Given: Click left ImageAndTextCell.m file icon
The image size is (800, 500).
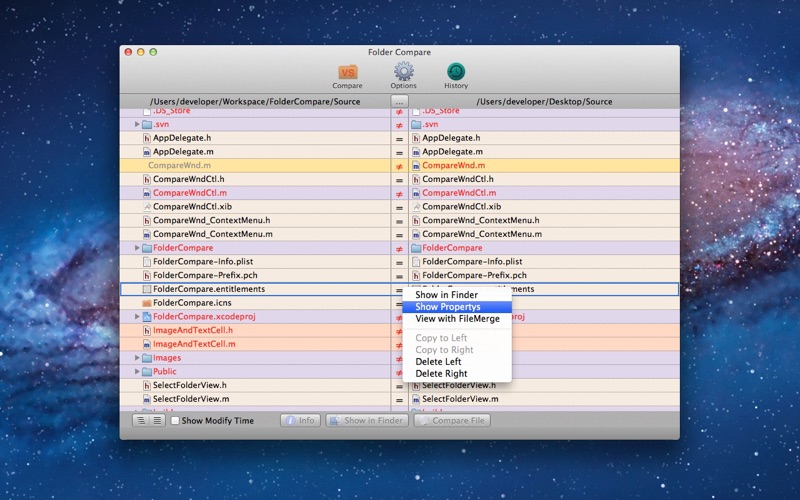Looking at the screenshot, I should click(x=146, y=344).
